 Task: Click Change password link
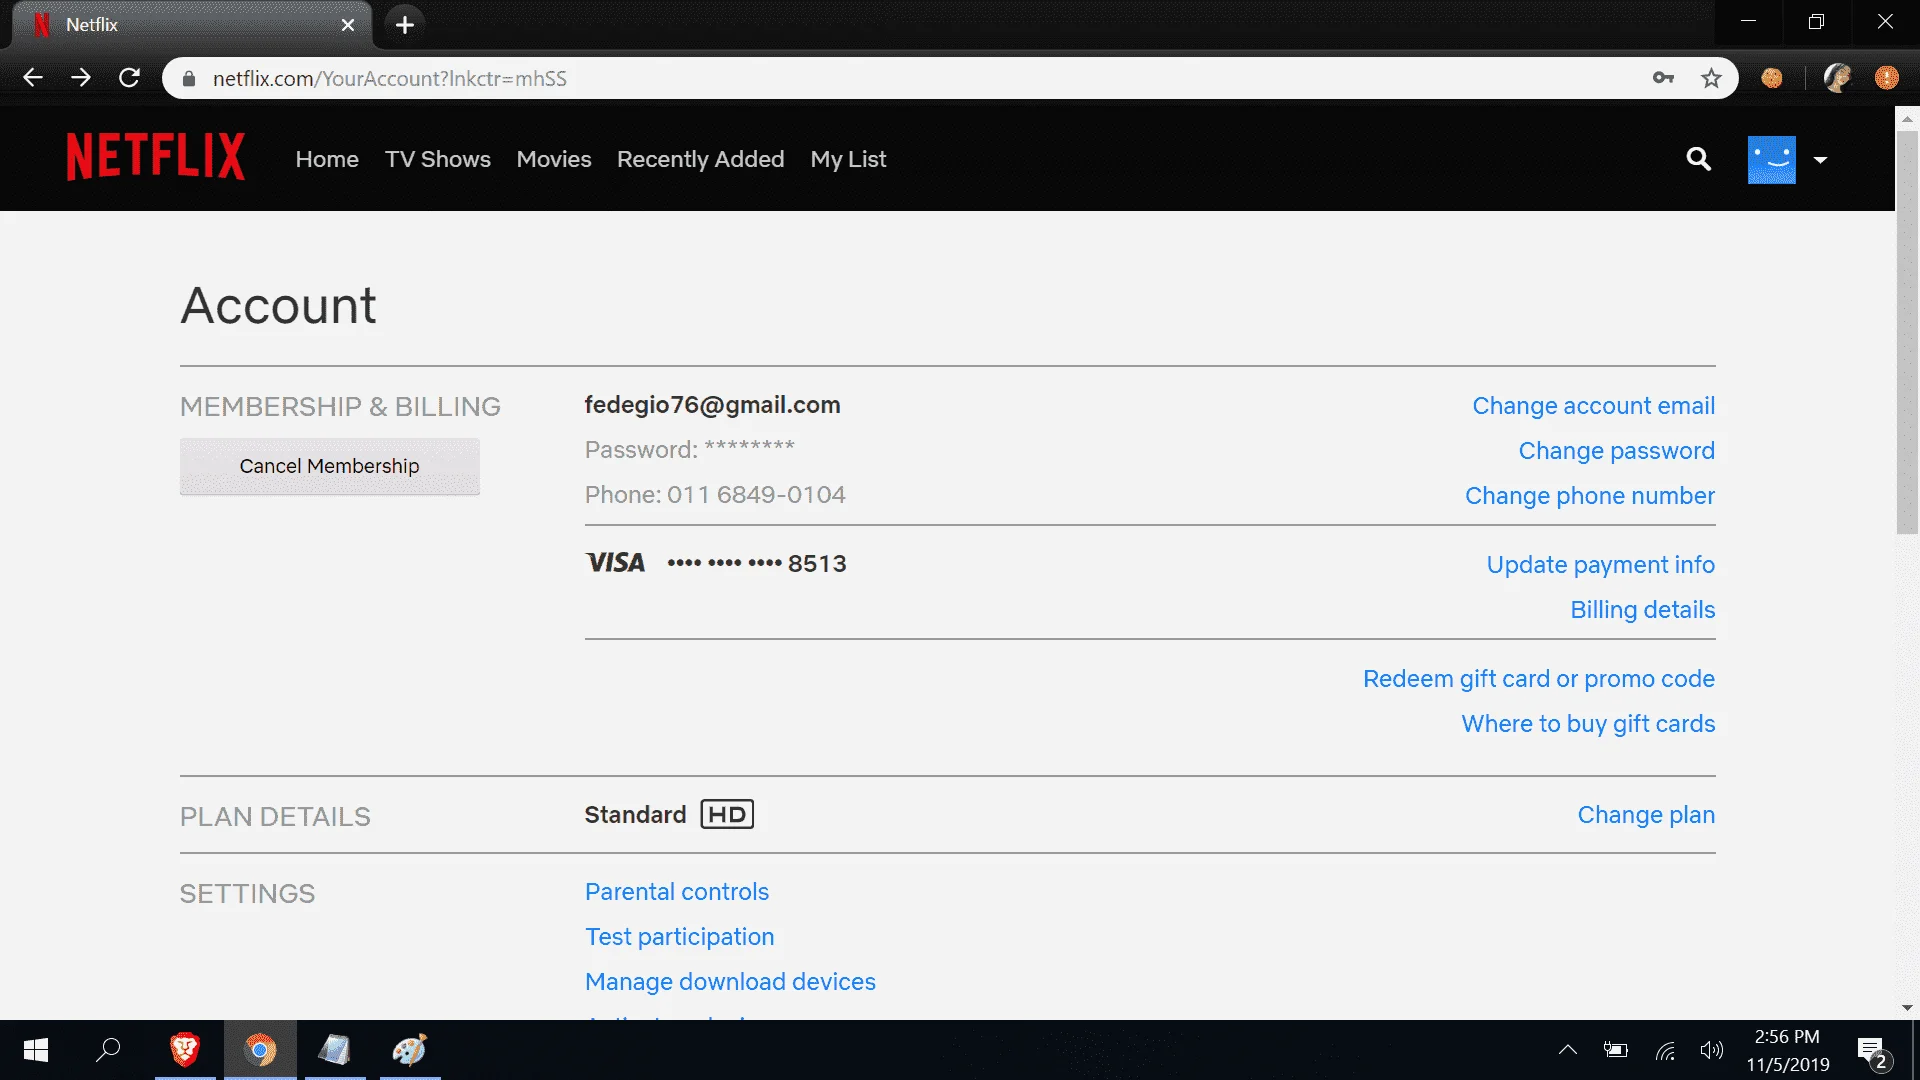pos(1617,451)
